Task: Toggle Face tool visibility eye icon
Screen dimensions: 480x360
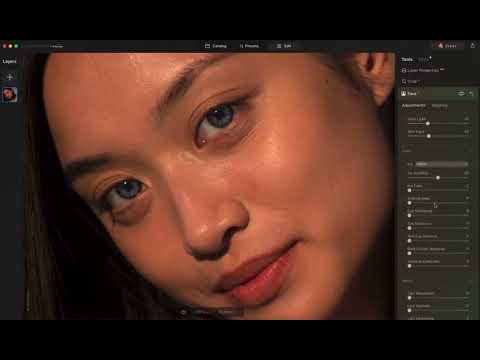Action: [461, 94]
